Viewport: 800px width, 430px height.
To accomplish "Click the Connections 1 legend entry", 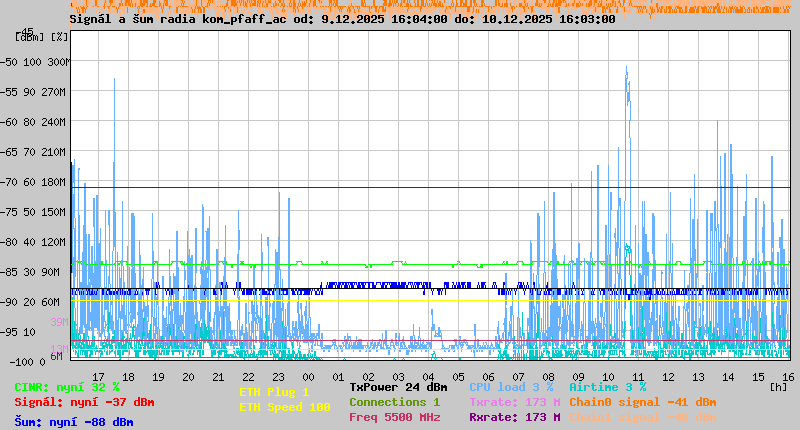I will click(x=394, y=402).
